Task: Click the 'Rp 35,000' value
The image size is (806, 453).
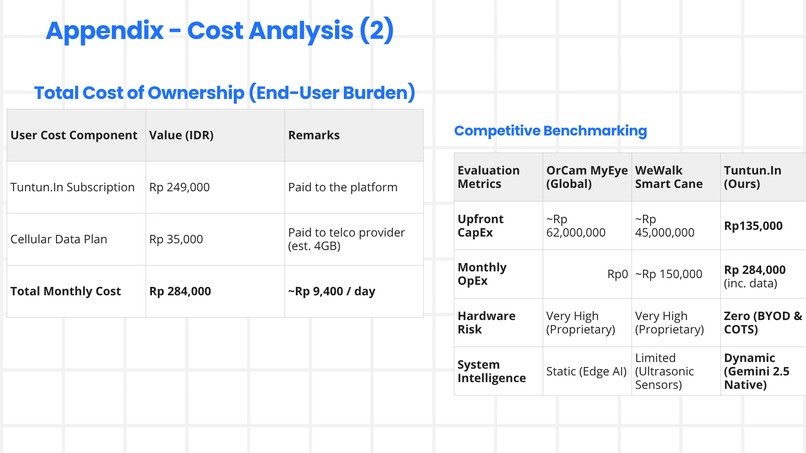Action: (x=176, y=239)
